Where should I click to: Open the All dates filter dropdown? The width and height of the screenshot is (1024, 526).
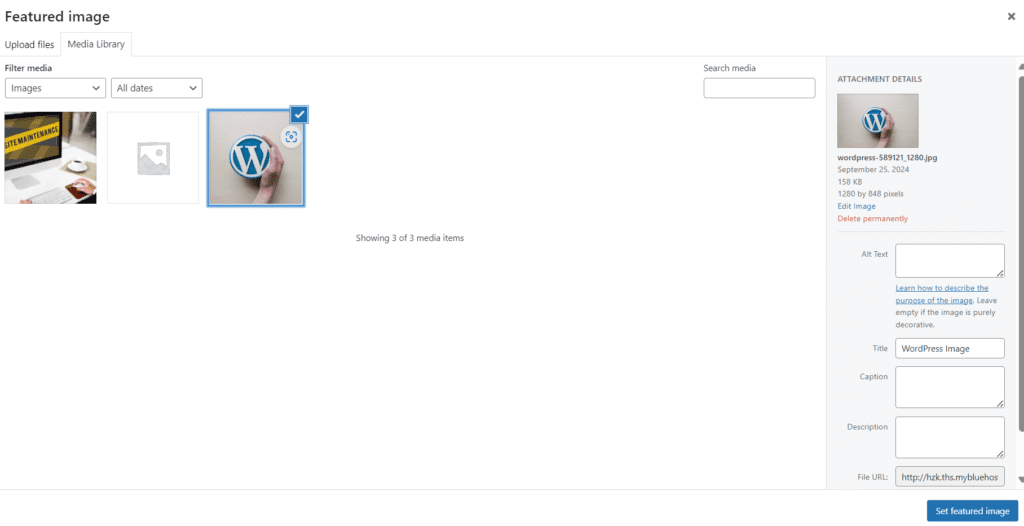click(157, 88)
